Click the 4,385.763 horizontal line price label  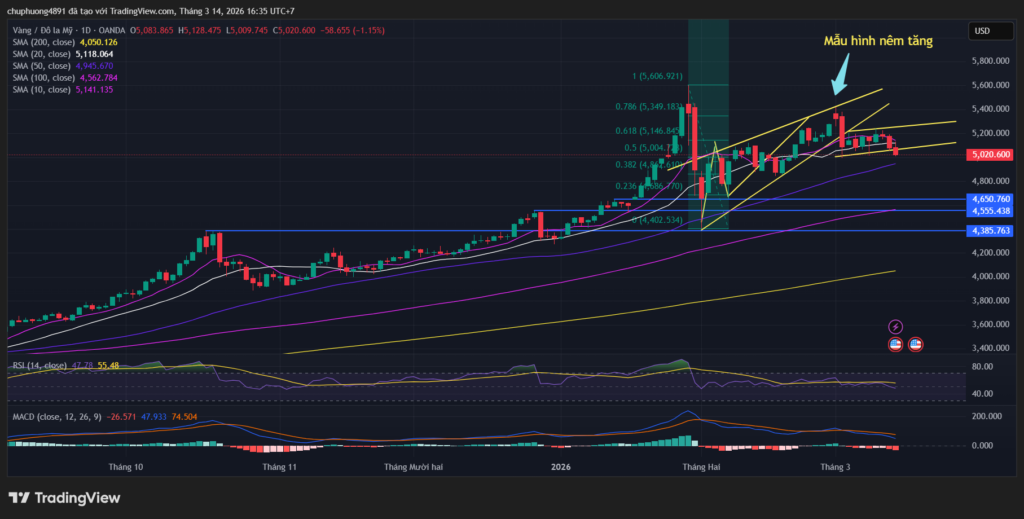(993, 231)
